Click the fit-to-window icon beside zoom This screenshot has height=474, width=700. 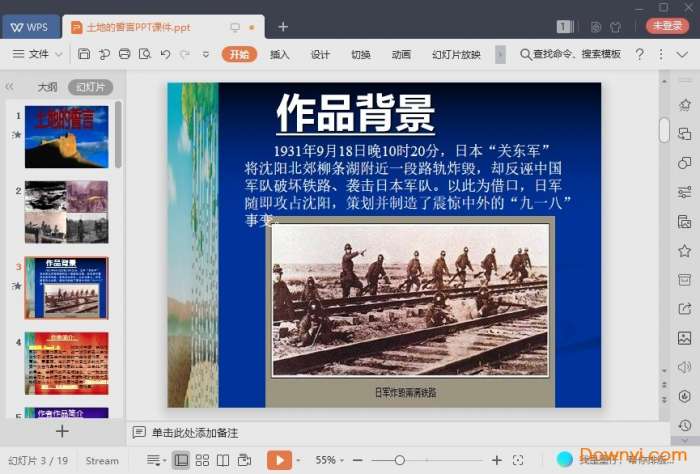pos(518,460)
